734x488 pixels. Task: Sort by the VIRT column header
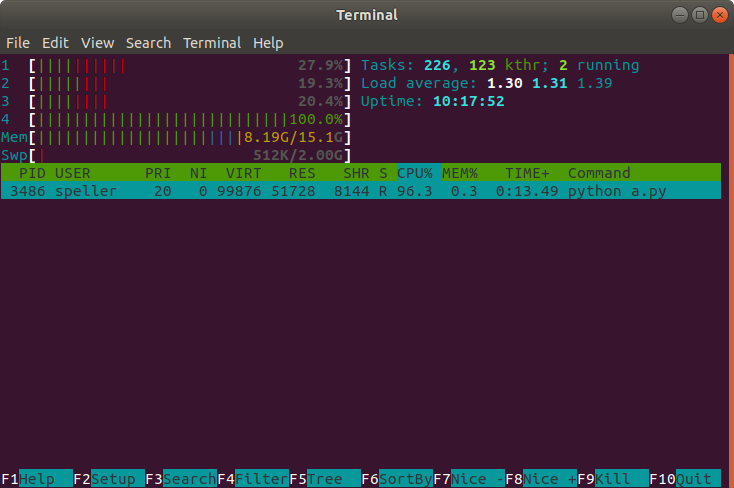click(x=243, y=173)
